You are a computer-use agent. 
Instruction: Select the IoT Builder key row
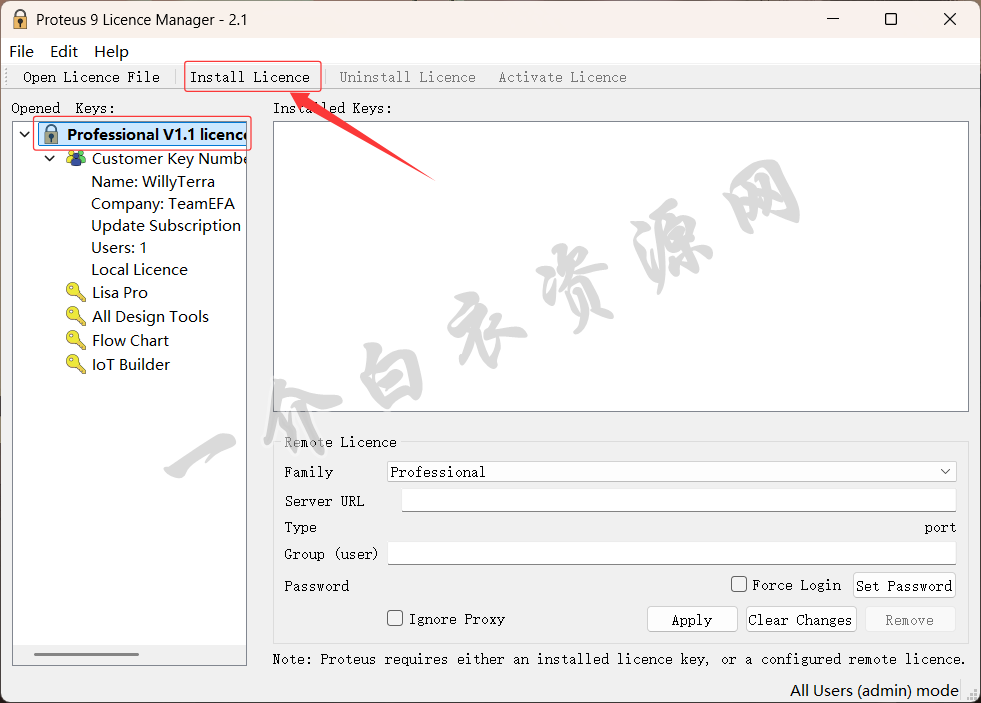[131, 365]
